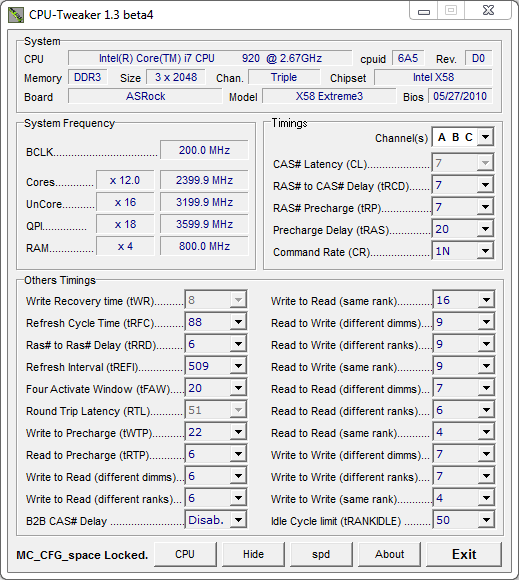The width and height of the screenshot is (519, 580).
Task: Click the Bios date 05/27/2010 value
Action: 460,96
